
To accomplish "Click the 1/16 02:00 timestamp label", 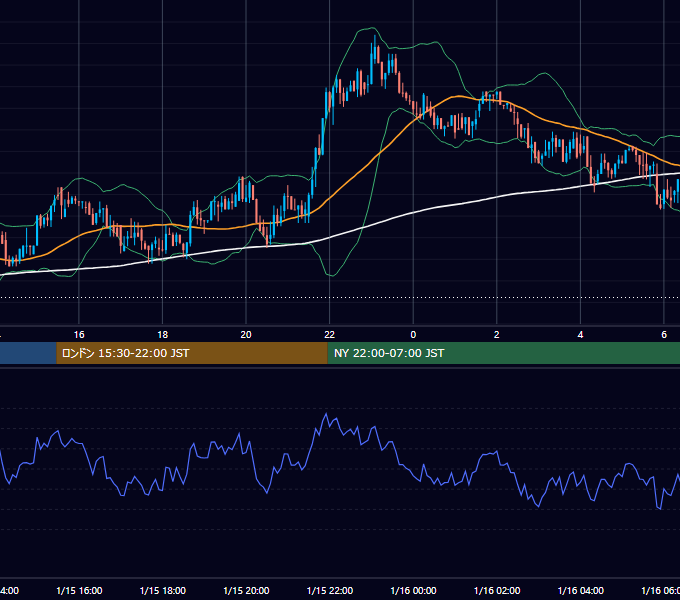I will [x=497, y=590].
